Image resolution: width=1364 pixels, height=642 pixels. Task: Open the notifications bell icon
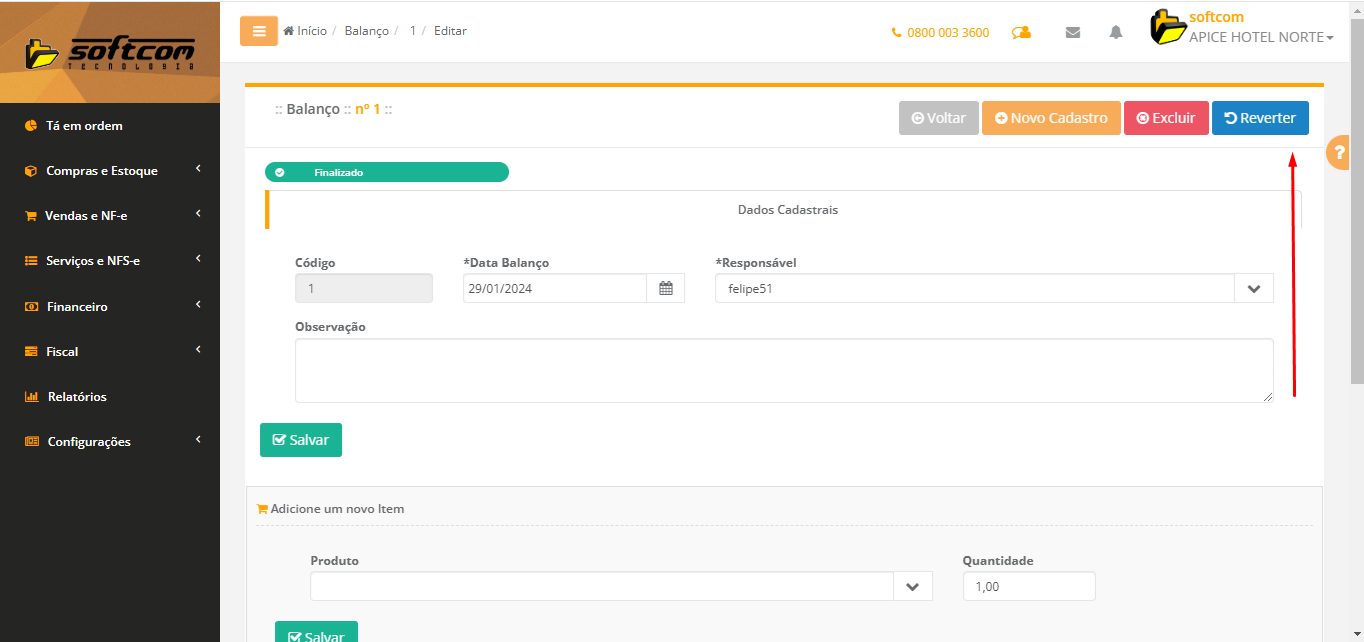[1116, 32]
